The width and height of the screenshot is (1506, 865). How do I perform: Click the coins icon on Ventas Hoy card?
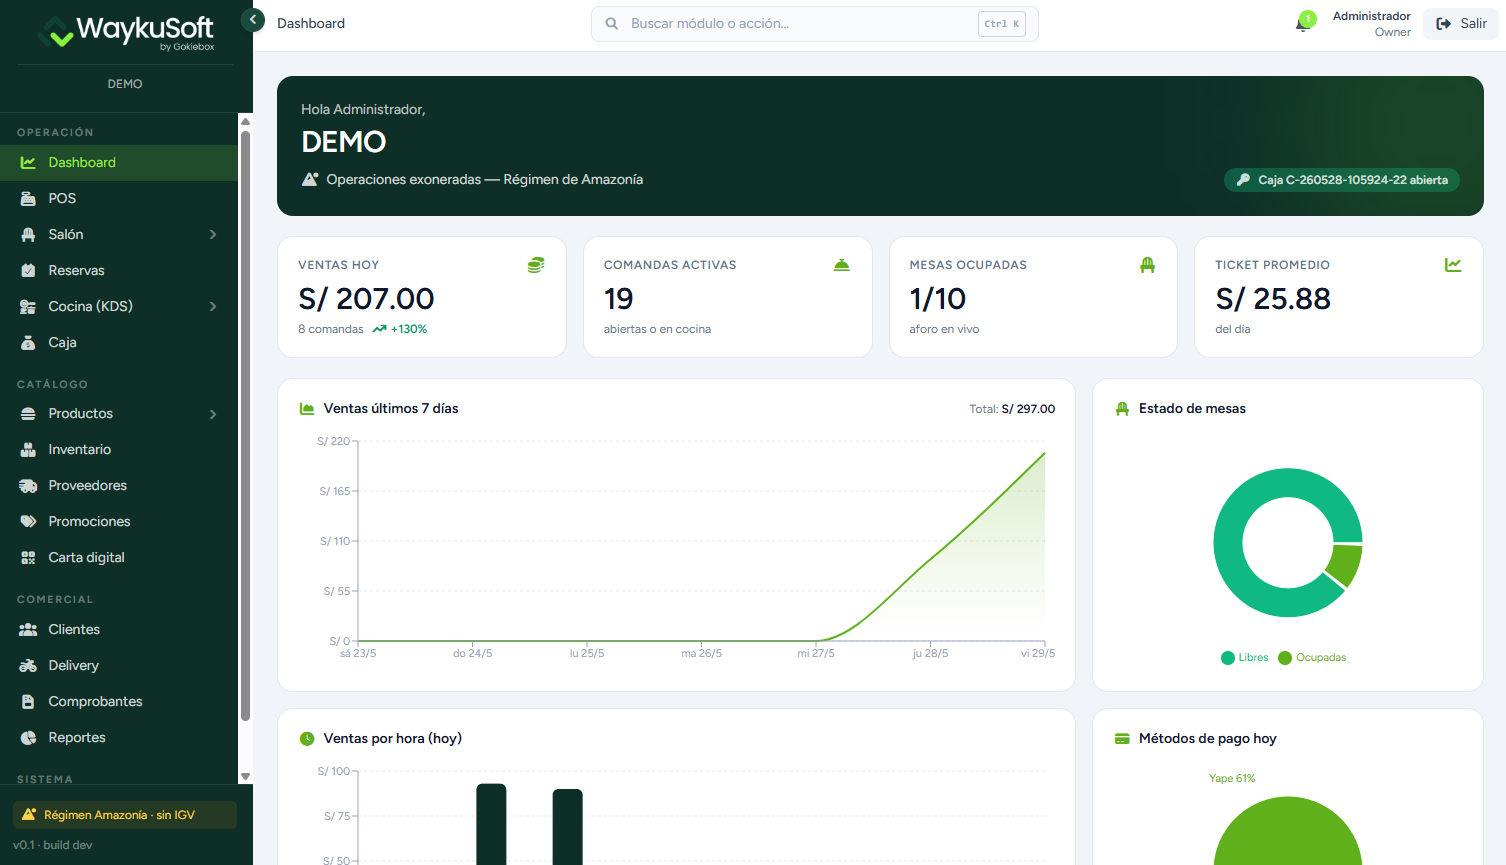(x=536, y=265)
